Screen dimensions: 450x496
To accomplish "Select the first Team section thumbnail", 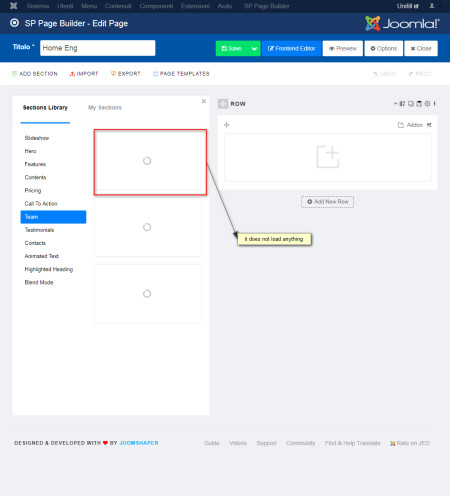I will point(150,162).
